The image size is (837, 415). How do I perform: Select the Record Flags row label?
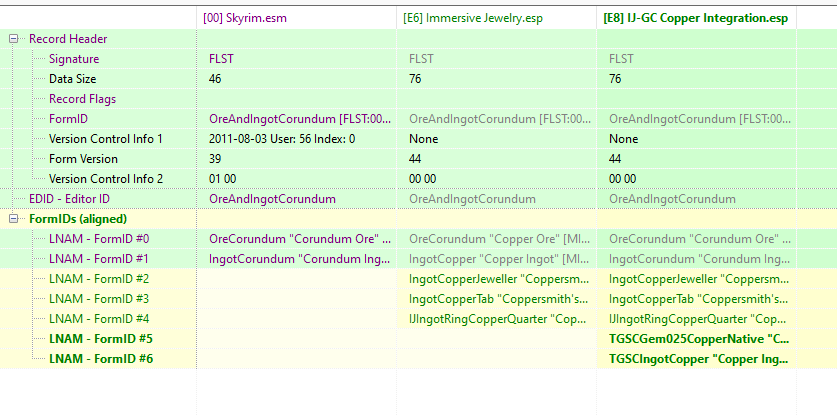click(82, 99)
